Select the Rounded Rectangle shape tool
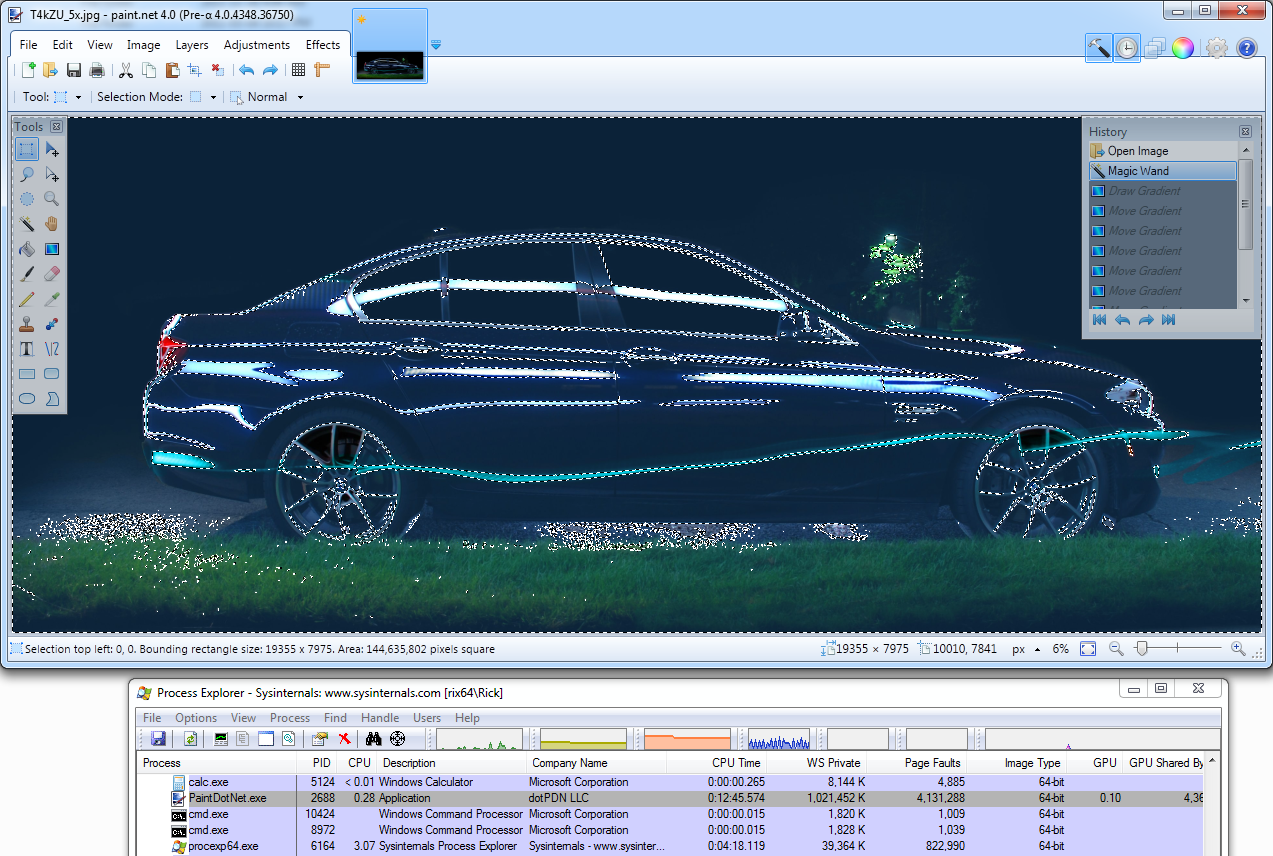Screen dimensions: 1273x856 [x=52, y=374]
